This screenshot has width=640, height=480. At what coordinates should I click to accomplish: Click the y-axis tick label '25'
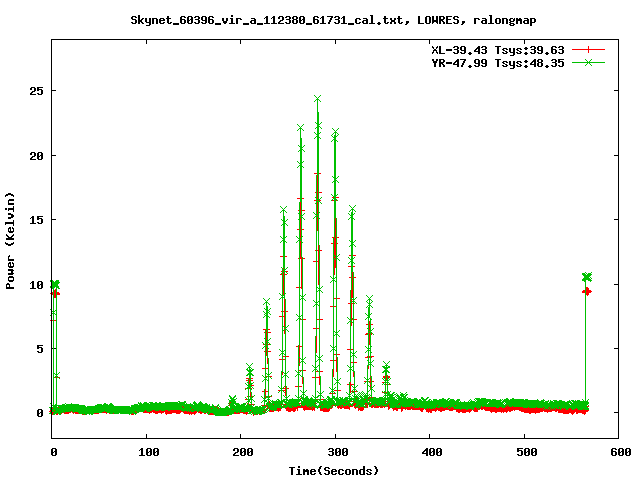(x=36, y=91)
